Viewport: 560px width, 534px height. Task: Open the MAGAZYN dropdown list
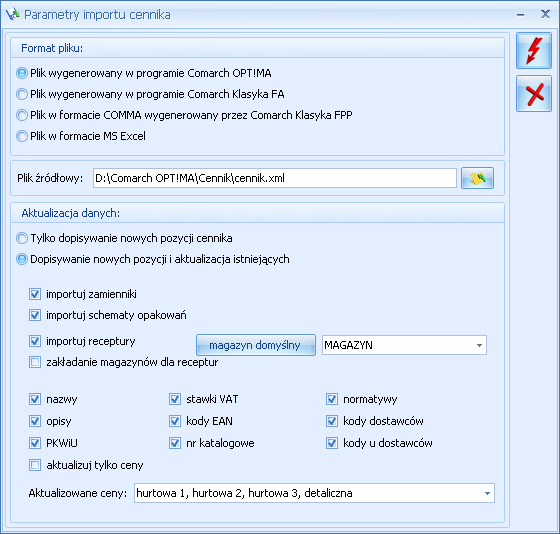coord(479,345)
